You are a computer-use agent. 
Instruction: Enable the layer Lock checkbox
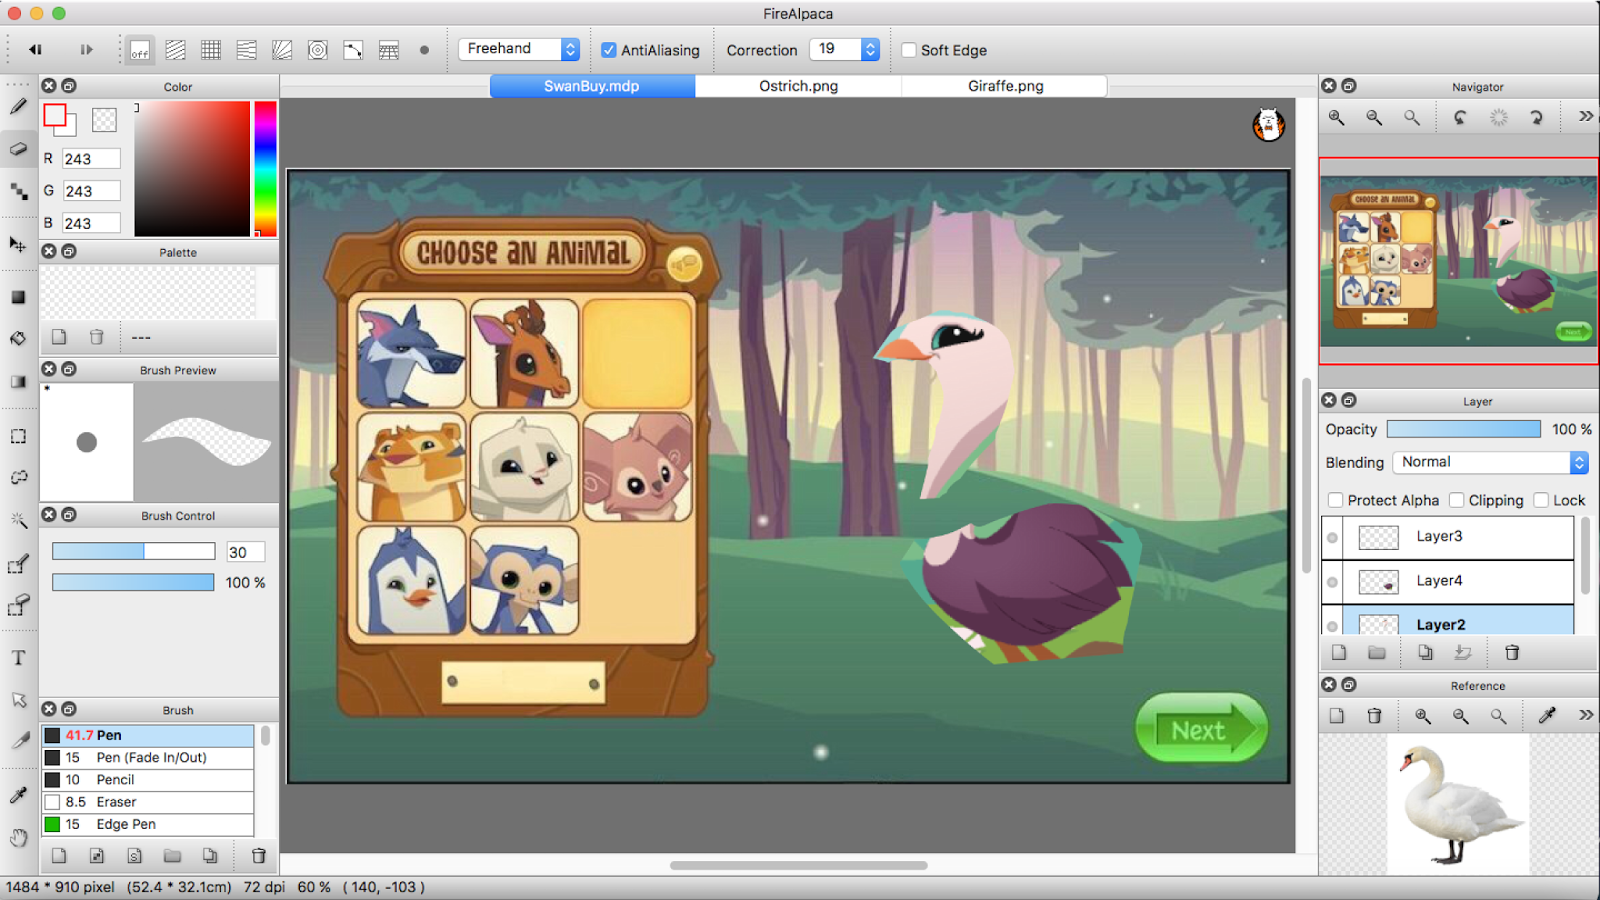pyautogui.click(x=1541, y=500)
